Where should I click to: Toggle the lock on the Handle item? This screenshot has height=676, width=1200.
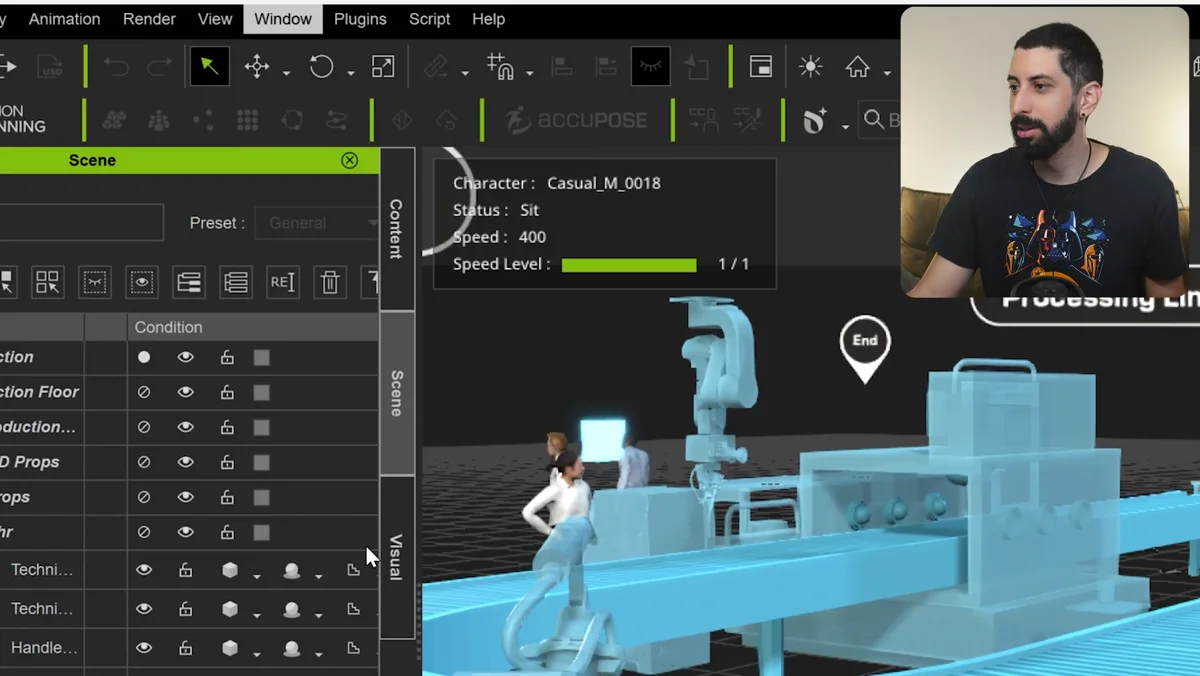point(185,648)
